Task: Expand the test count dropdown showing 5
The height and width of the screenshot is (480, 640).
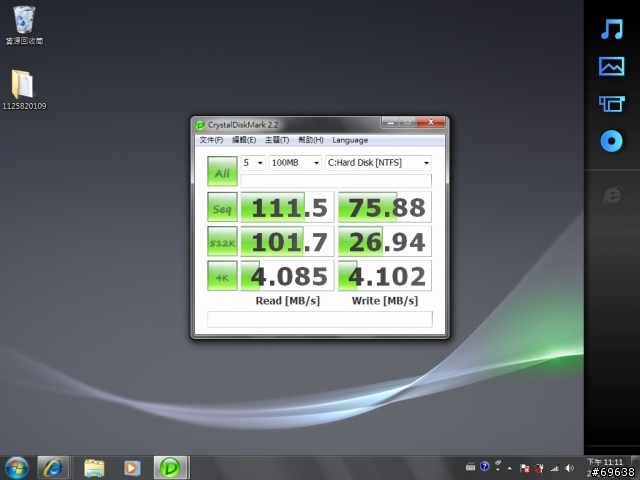Action: click(x=253, y=163)
